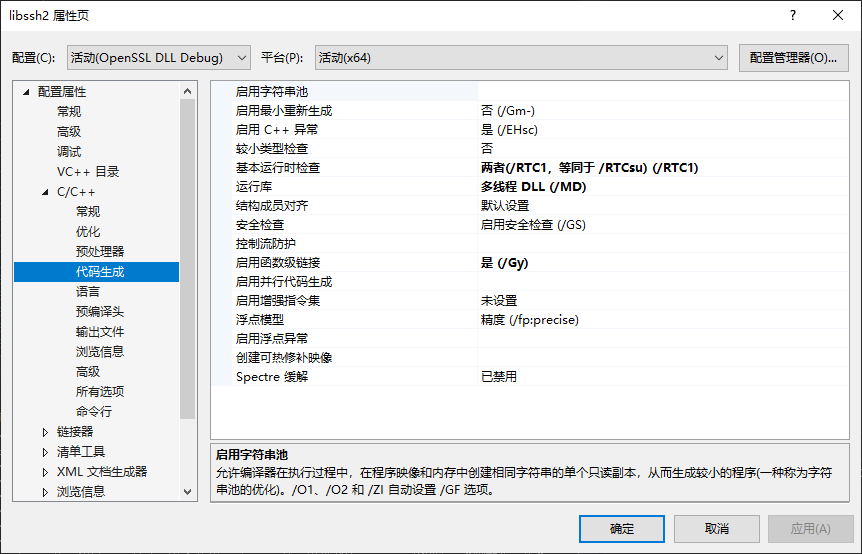The height and width of the screenshot is (554, 862).
Task: Click the 启用 C++ 异常 property name
Action: click(277, 130)
